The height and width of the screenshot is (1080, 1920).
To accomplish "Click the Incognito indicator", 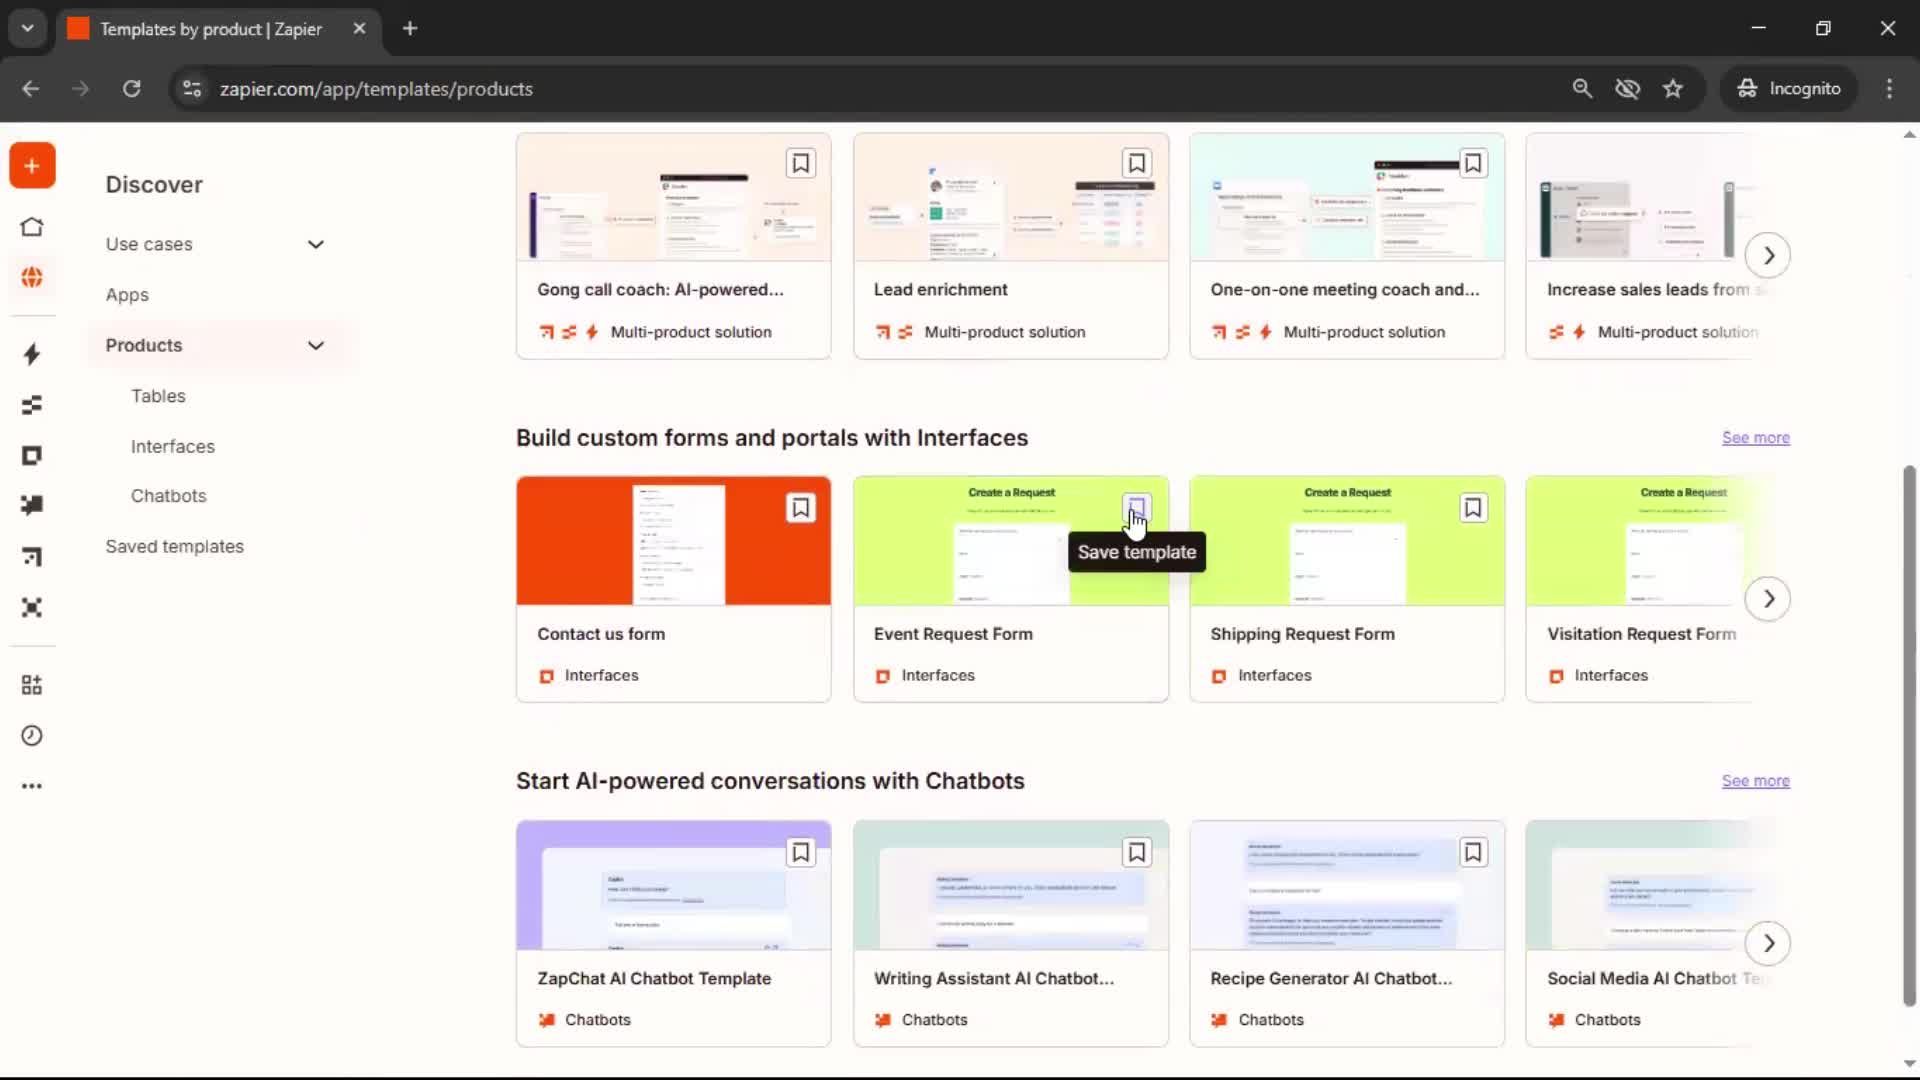I will click(1789, 89).
